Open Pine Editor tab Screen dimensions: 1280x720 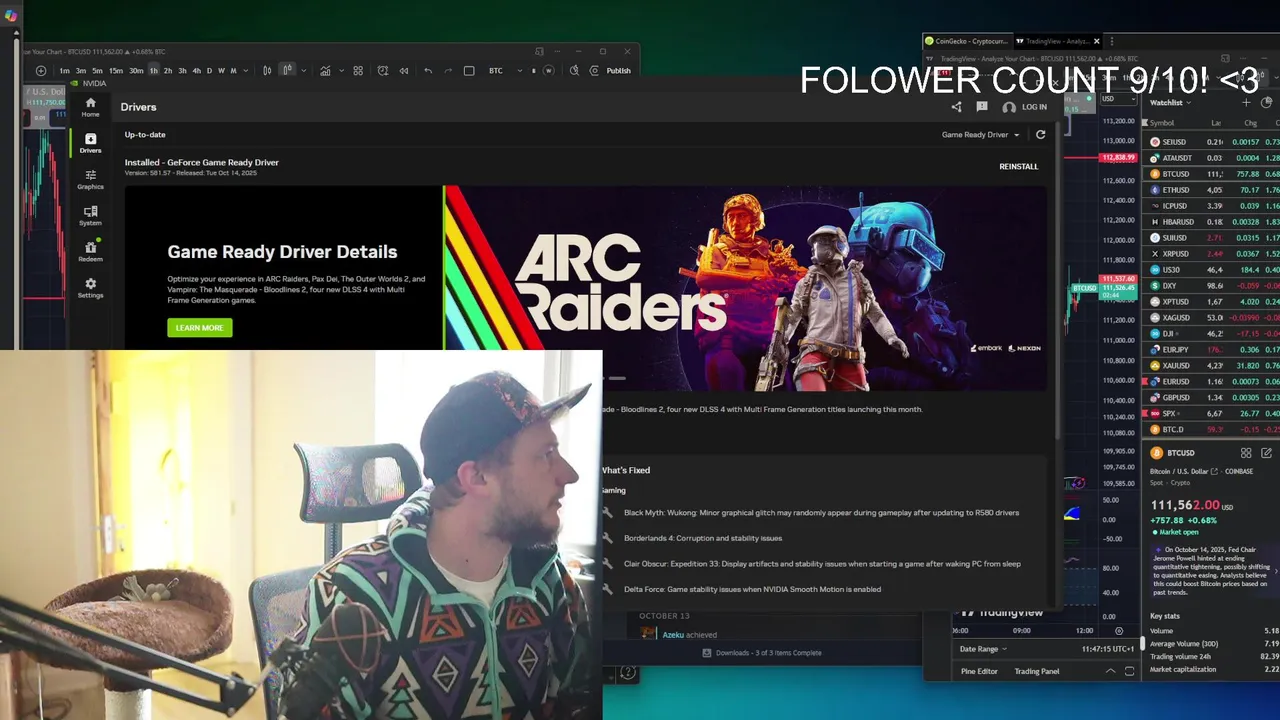979,671
